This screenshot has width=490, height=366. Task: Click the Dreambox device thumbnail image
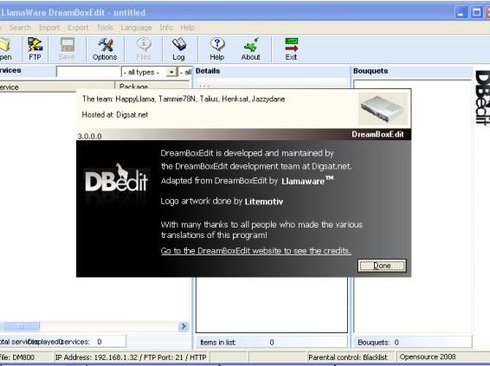click(383, 109)
